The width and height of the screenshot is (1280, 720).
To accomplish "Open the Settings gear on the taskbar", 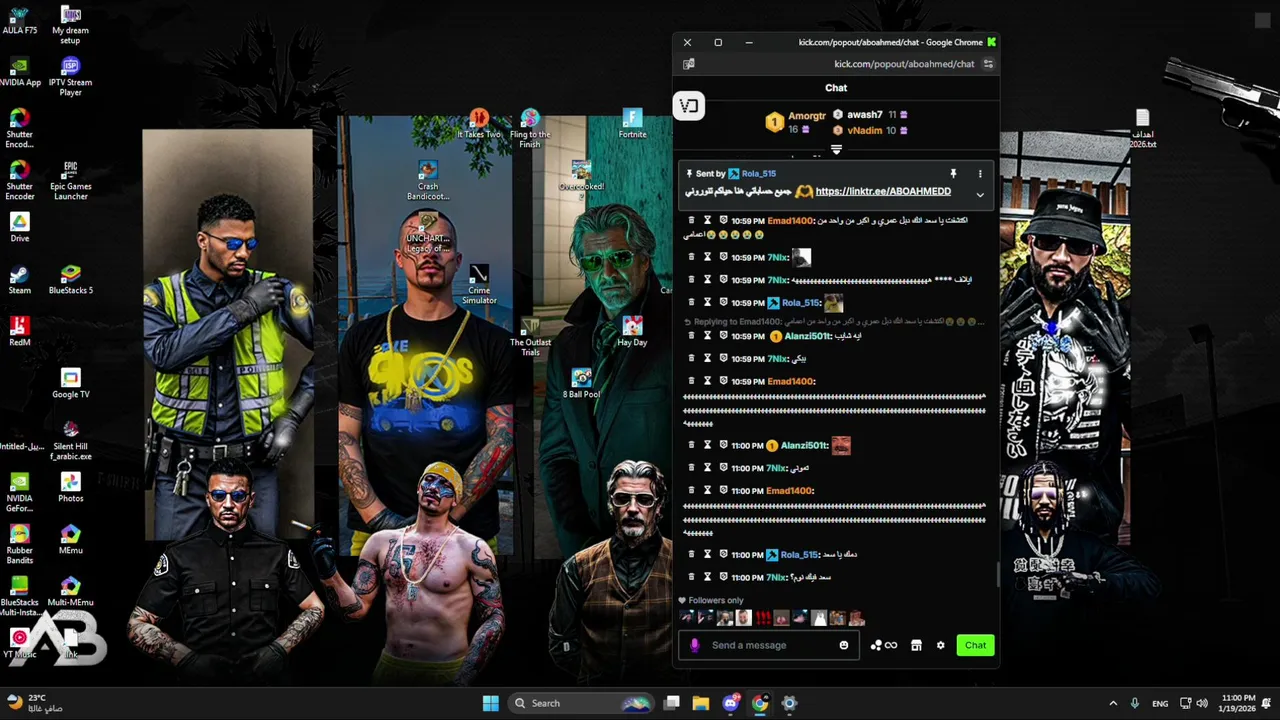I will pos(789,703).
